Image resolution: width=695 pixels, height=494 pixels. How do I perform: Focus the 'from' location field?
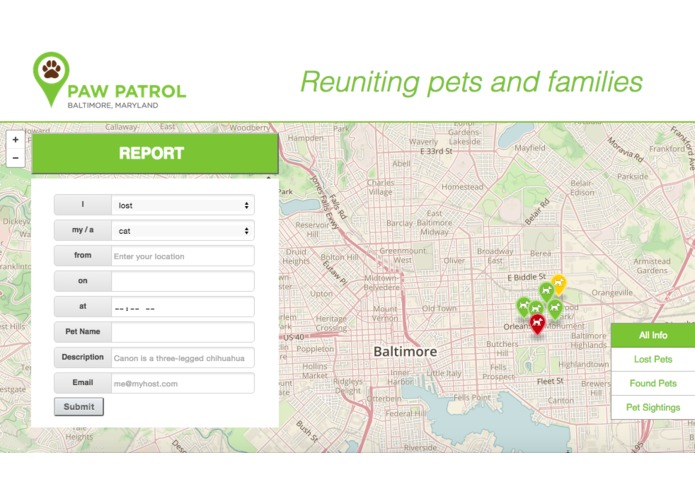point(183,256)
